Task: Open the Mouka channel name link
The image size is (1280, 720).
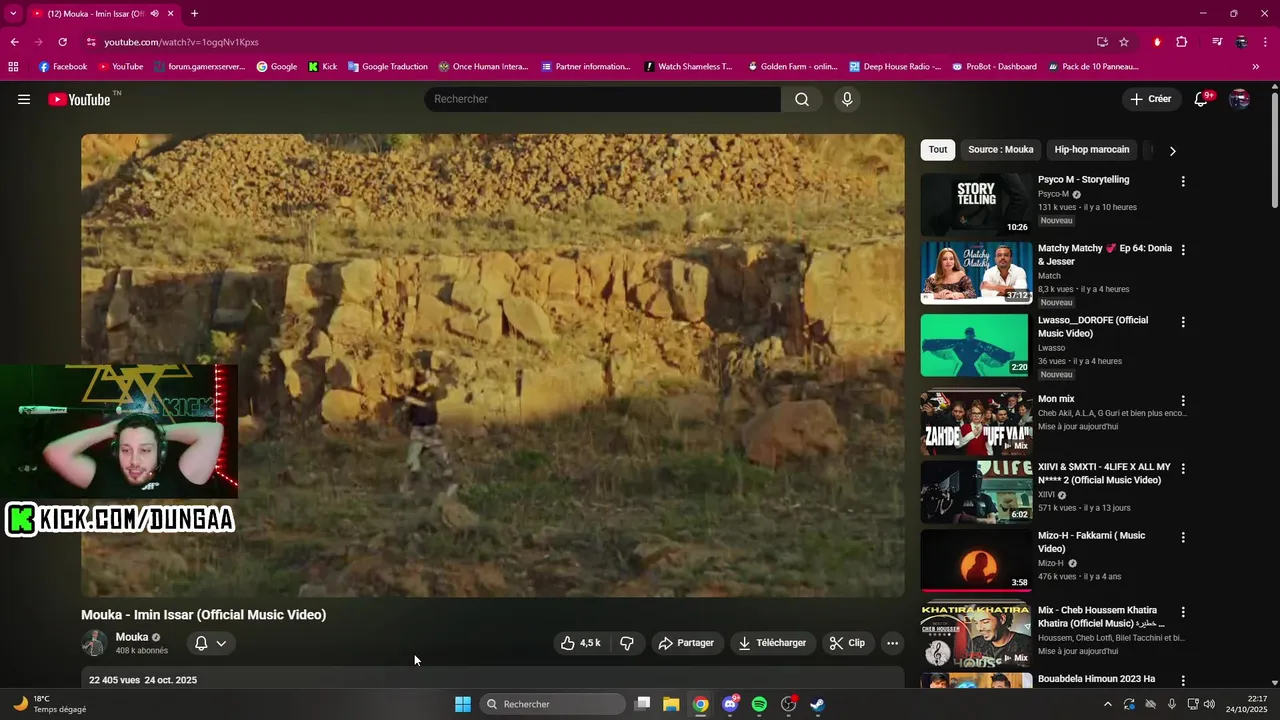Action: 132,637
